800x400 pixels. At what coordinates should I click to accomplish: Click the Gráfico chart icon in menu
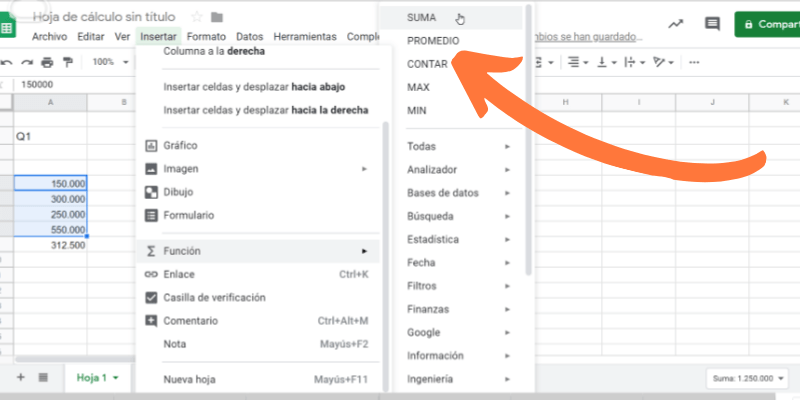[152, 146]
